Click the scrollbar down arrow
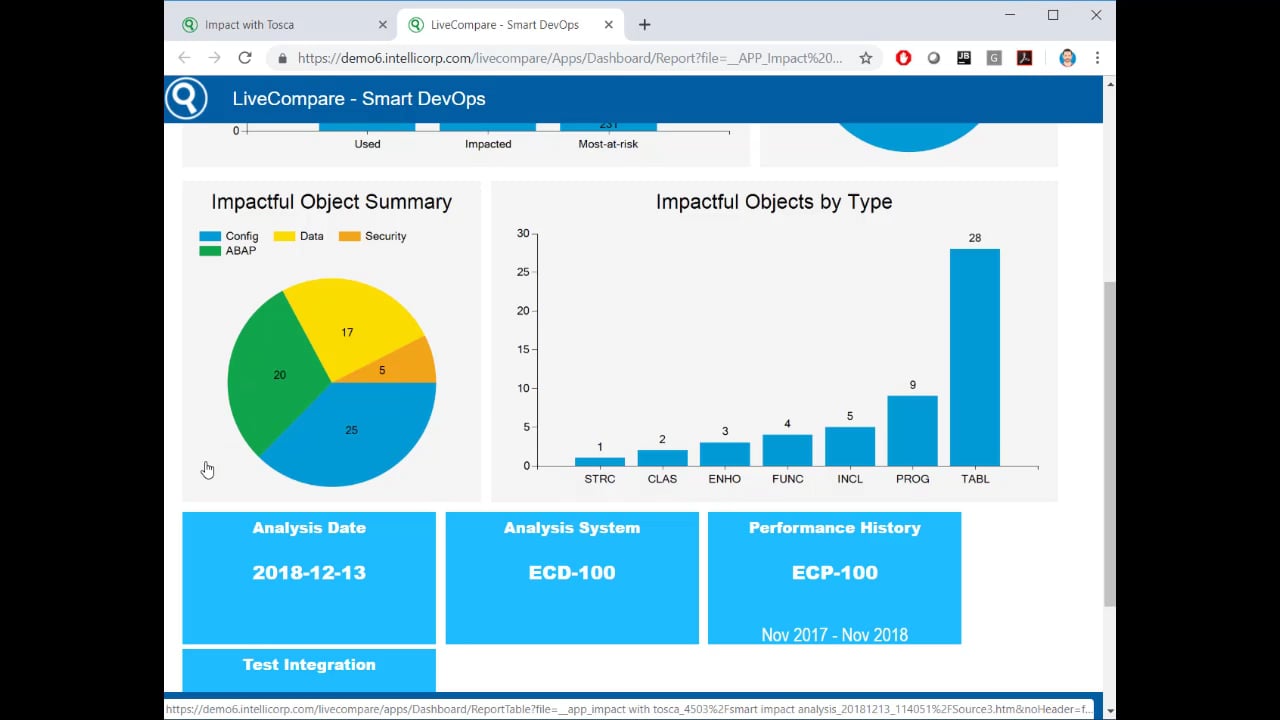The height and width of the screenshot is (720, 1280). [1109, 710]
